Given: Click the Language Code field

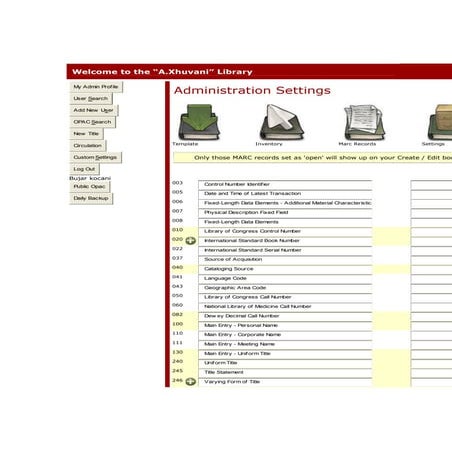Looking at the screenshot, I should [x=285, y=278].
